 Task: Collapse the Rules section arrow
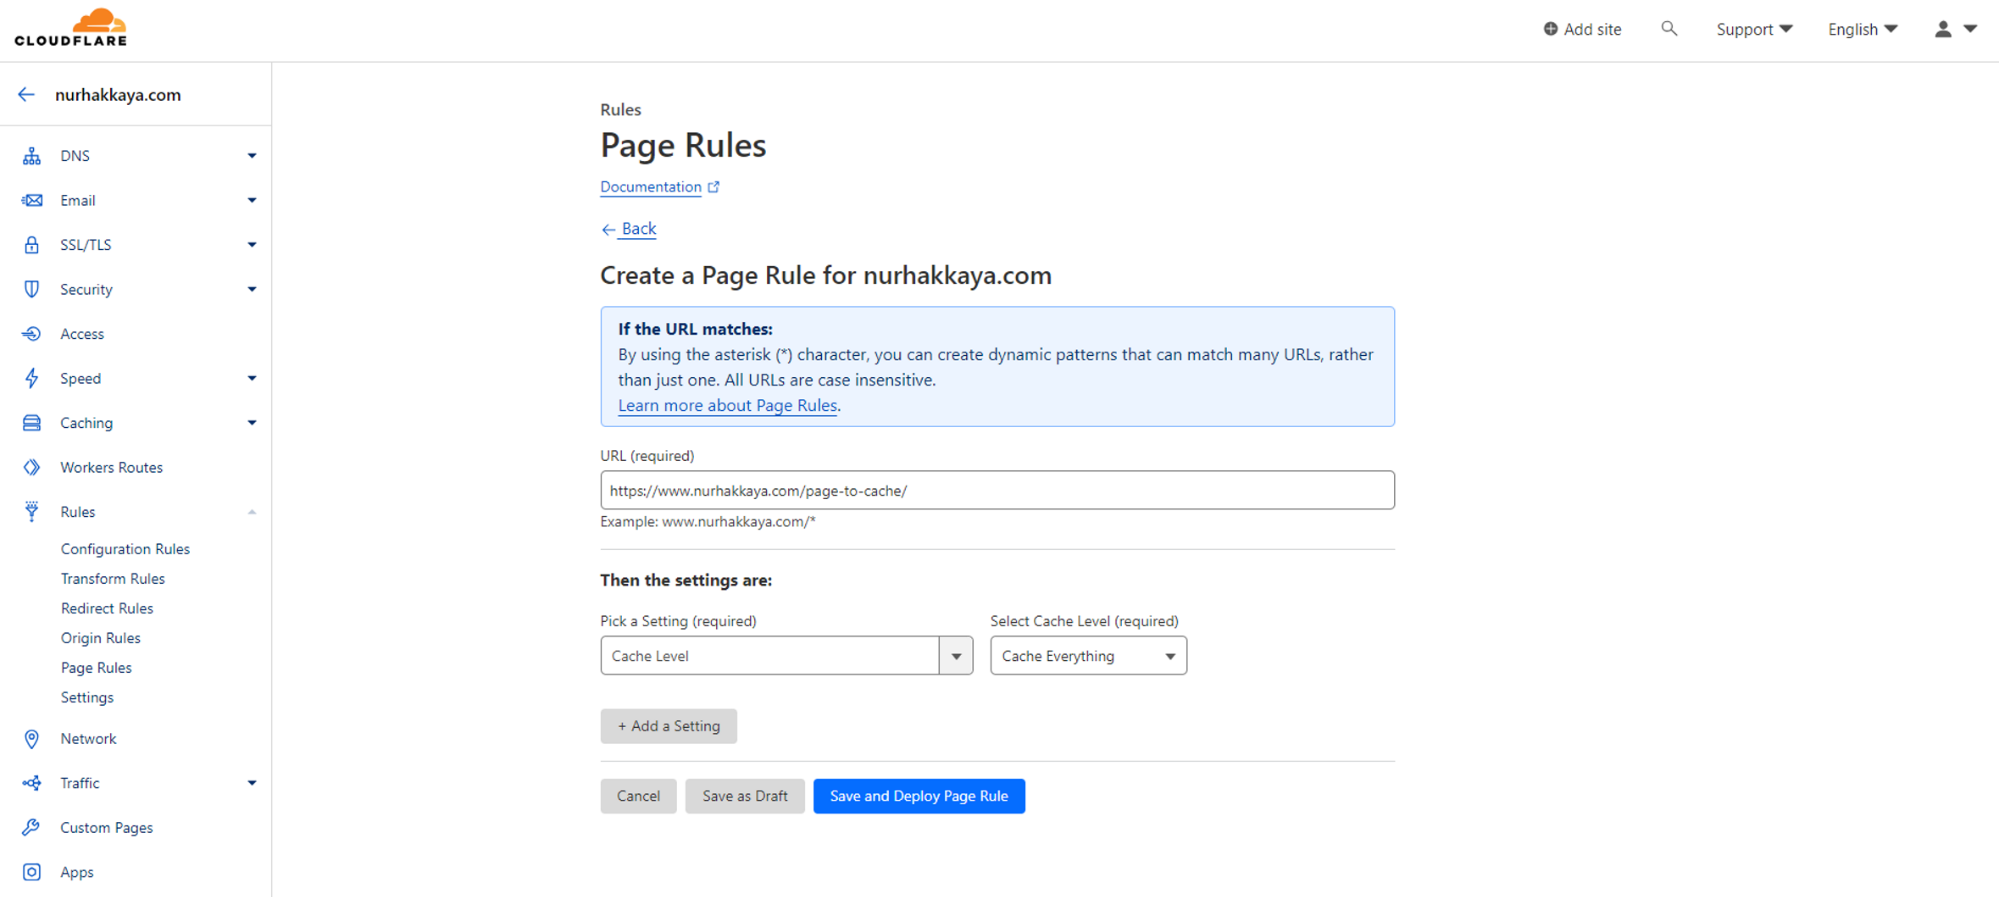(252, 512)
